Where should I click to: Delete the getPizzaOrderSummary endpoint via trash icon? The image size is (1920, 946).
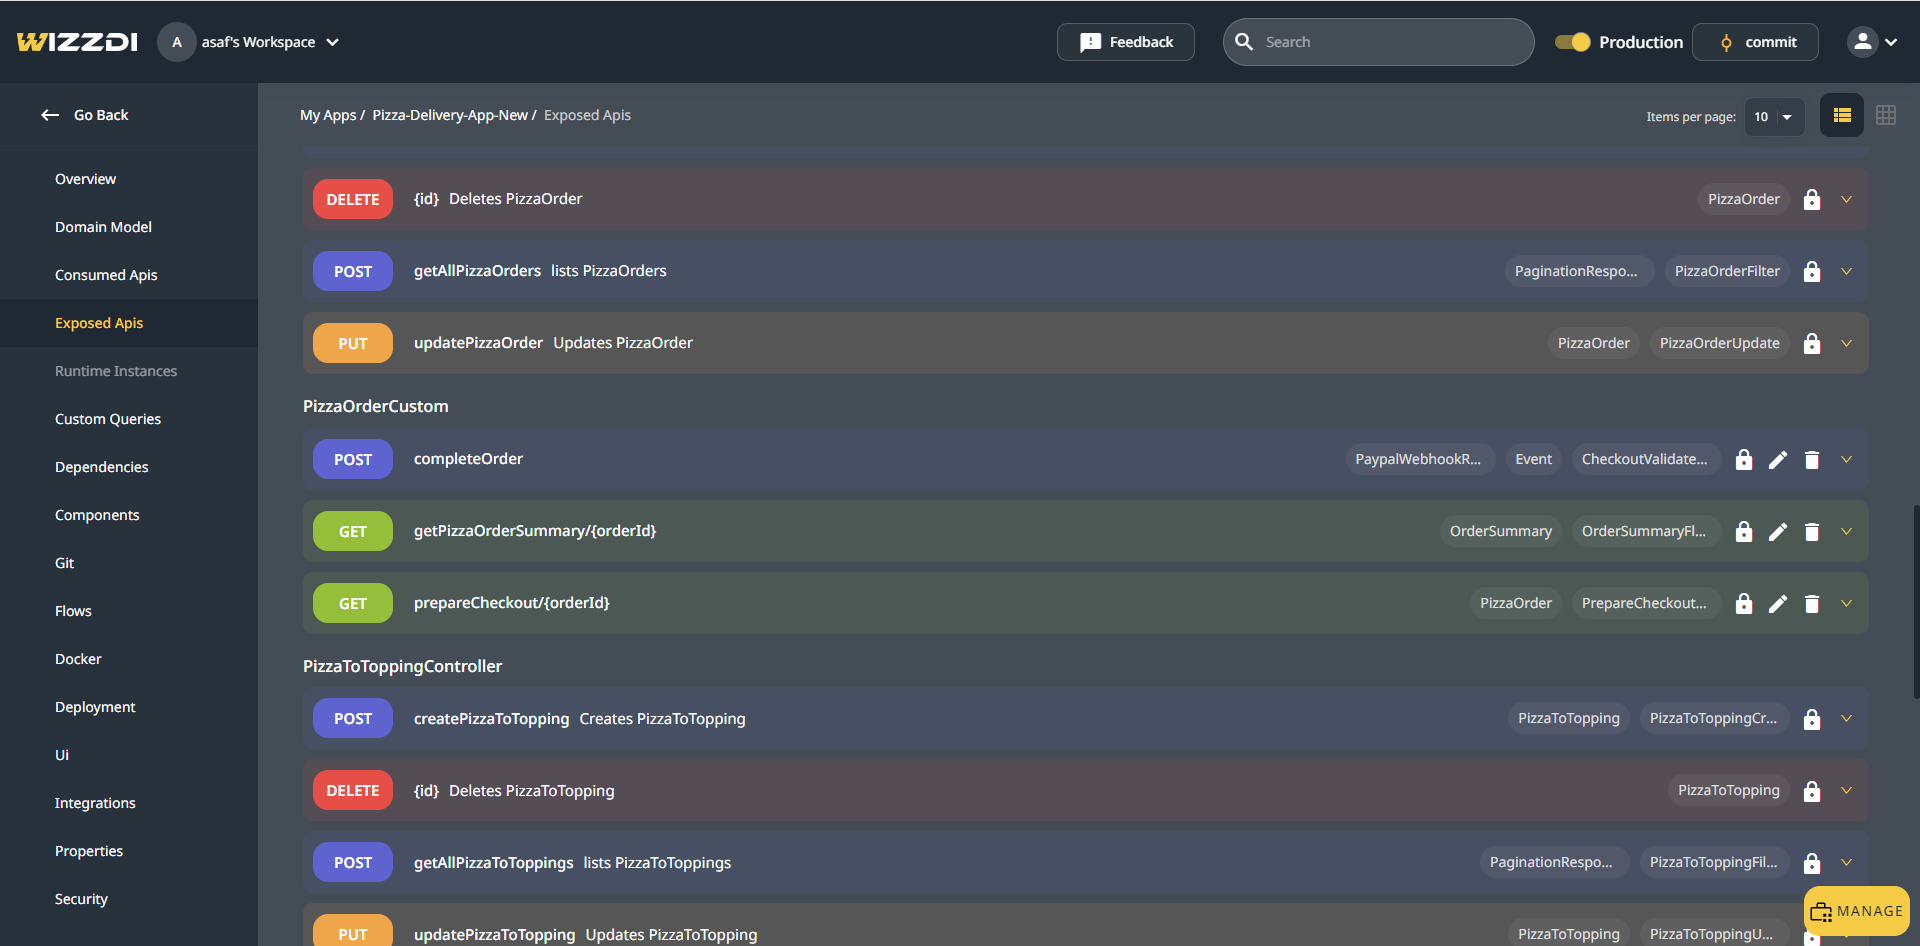1811,532
